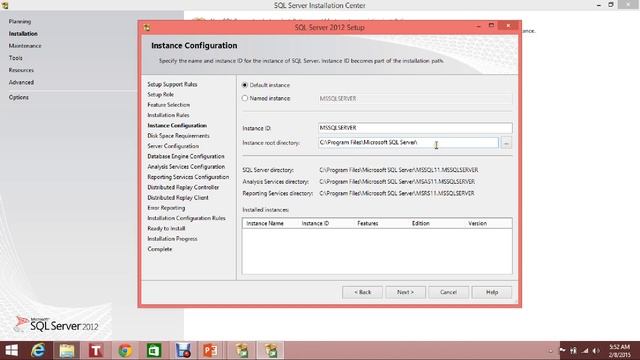Click the Back button

[362, 292]
